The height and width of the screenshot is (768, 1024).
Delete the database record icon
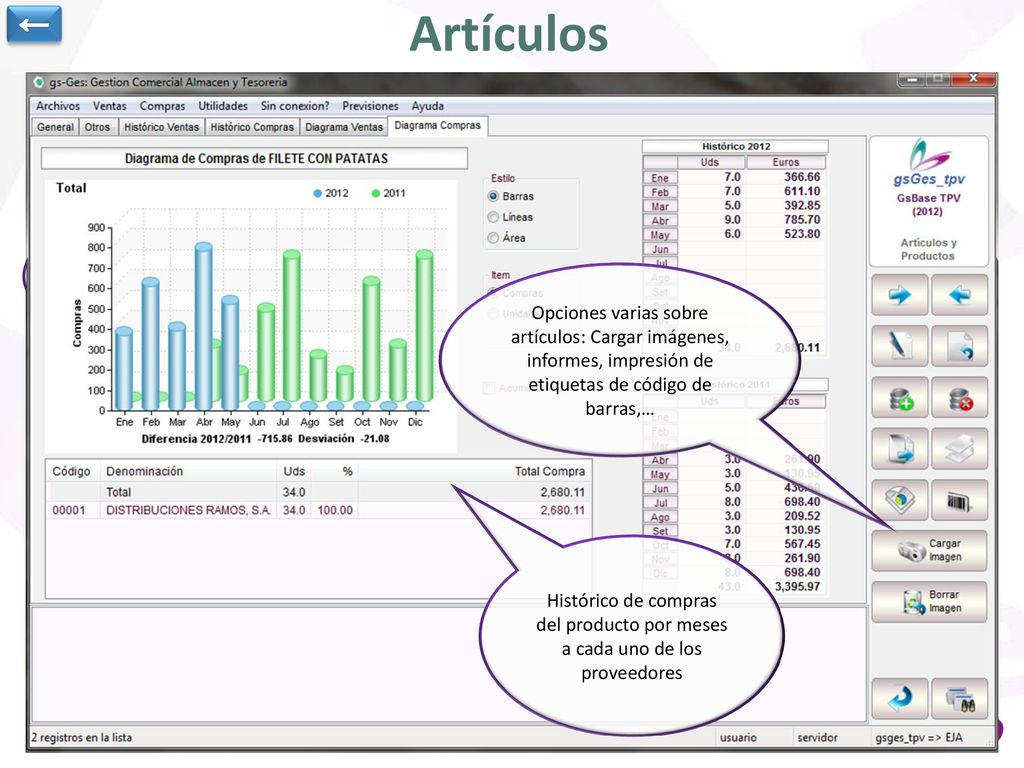point(959,398)
